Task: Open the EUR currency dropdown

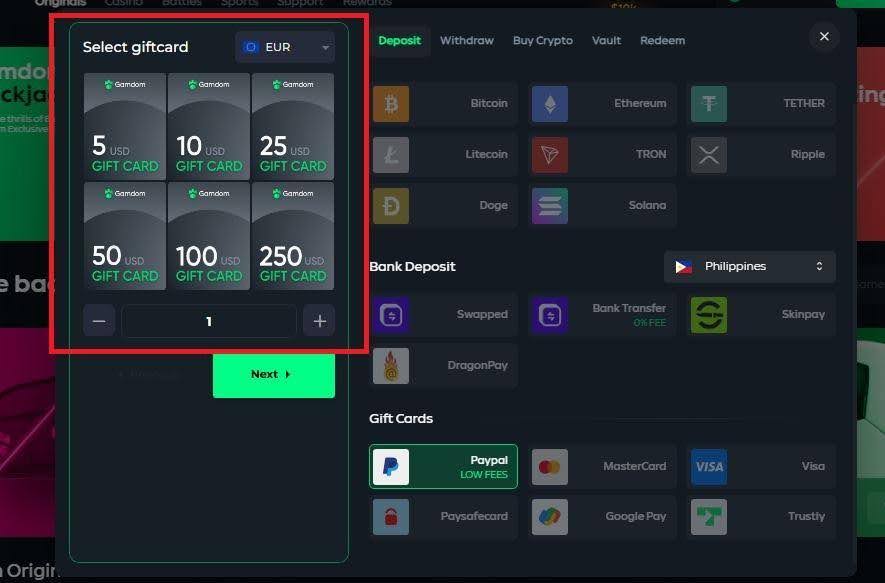Action: (x=285, y=47)
